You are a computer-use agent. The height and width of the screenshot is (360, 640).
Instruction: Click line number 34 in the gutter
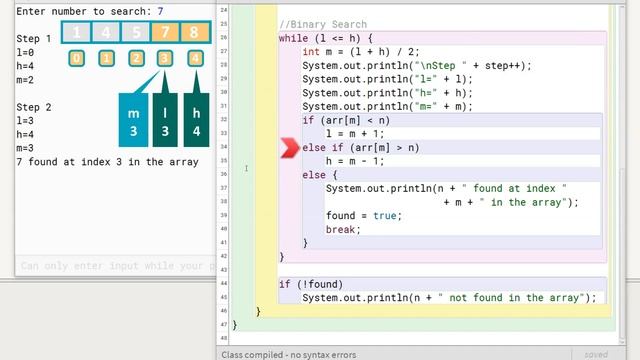click(x=224, y=147)
